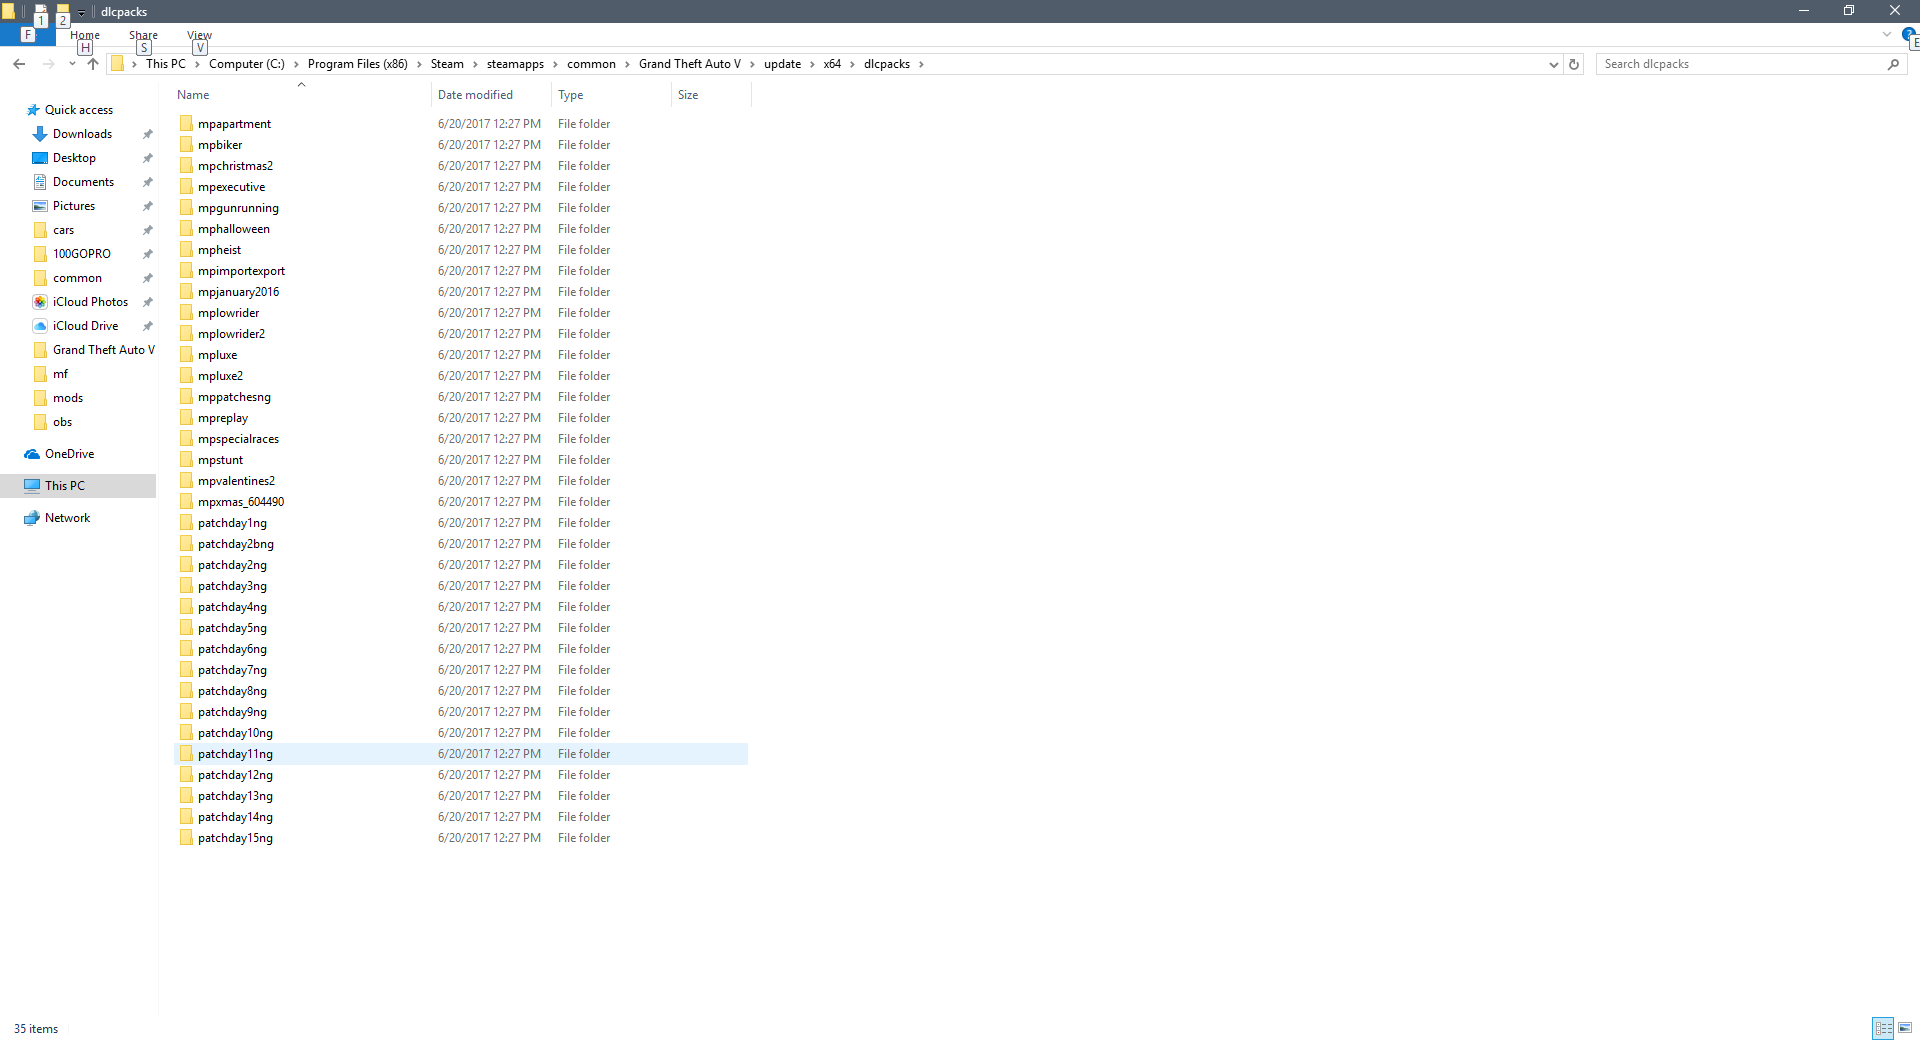Image resolution: width=1920 pixels, height=1040 pixels.
Task: Select the mpstunt folder icon
Action: click(x=186, y=460)
